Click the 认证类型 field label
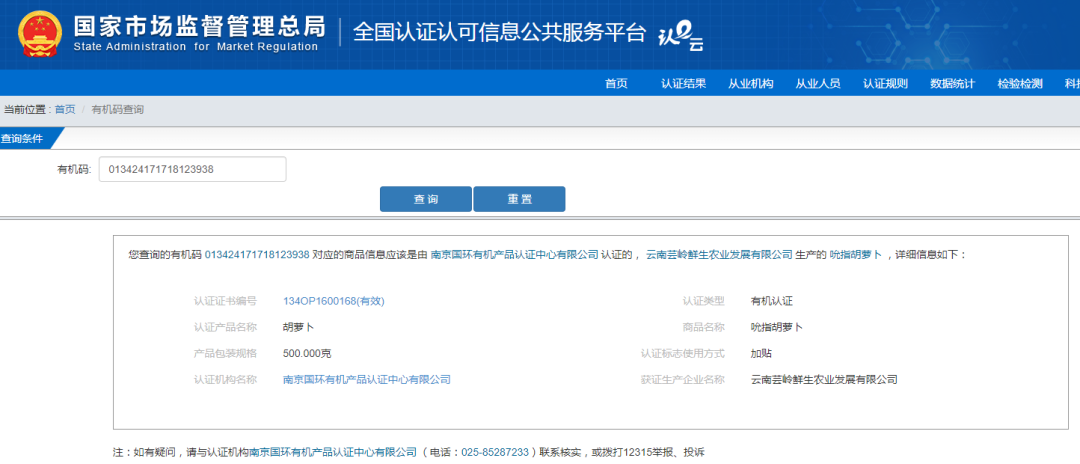Viewport: 1080px width, 464px height. 704,301
